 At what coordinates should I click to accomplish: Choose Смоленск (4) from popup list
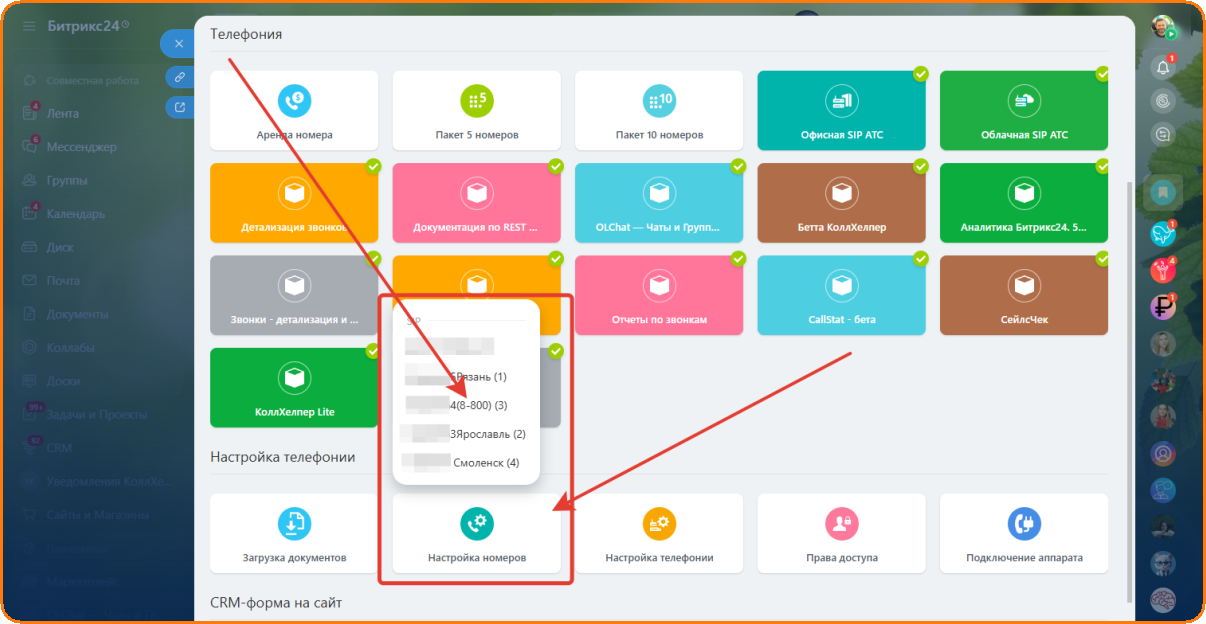point(485,463)
